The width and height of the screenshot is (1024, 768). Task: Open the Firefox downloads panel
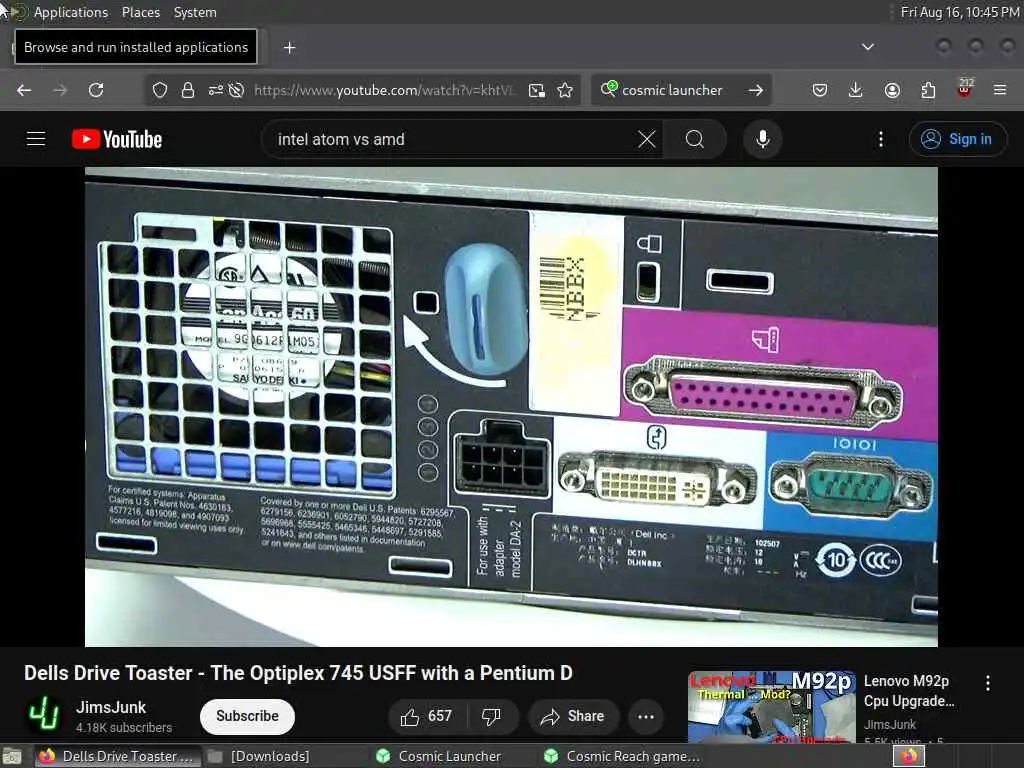pos(856,90)
